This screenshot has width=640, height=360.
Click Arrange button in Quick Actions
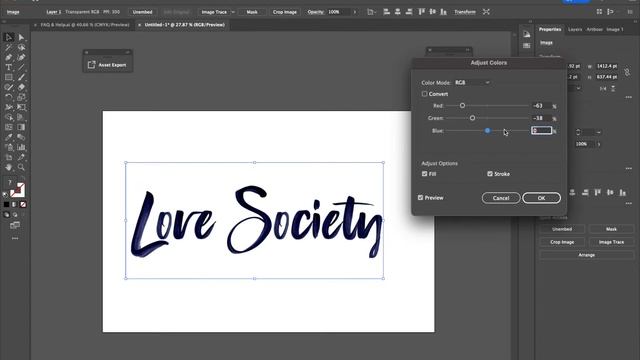pyautogui.click(x=587, y=255)
